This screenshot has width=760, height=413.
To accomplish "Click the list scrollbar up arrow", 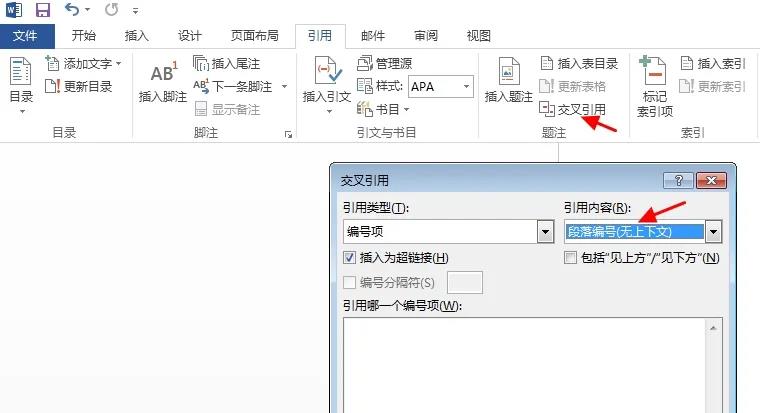I will click(713, 328).
